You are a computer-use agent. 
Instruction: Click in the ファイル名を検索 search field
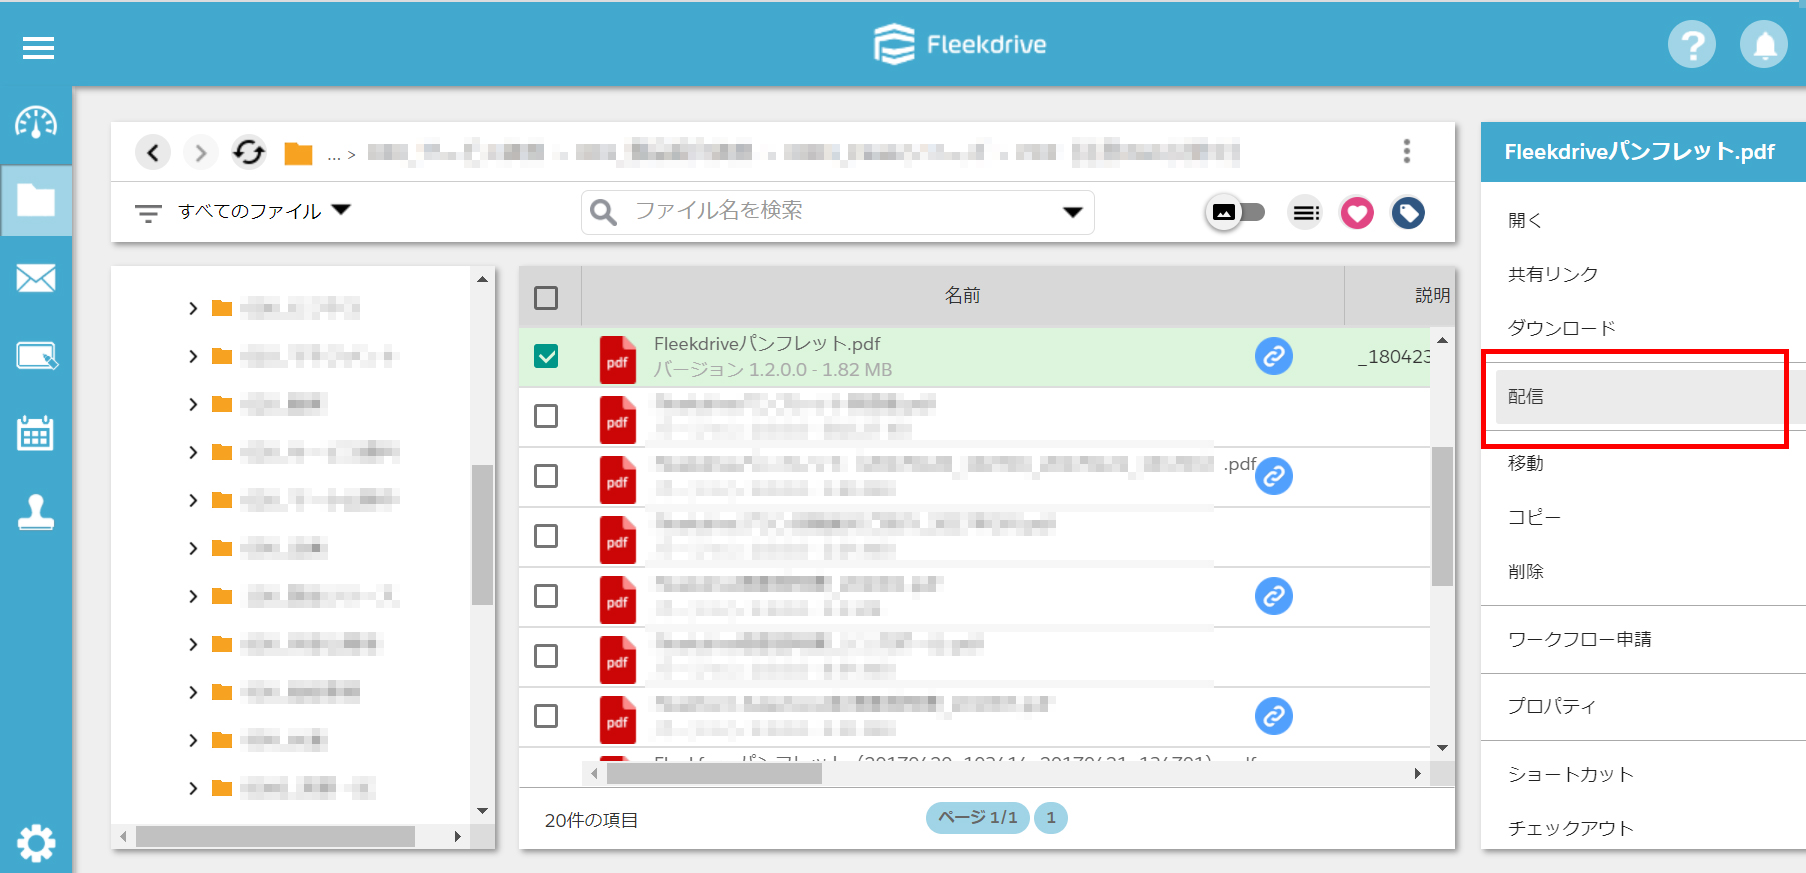838,212
